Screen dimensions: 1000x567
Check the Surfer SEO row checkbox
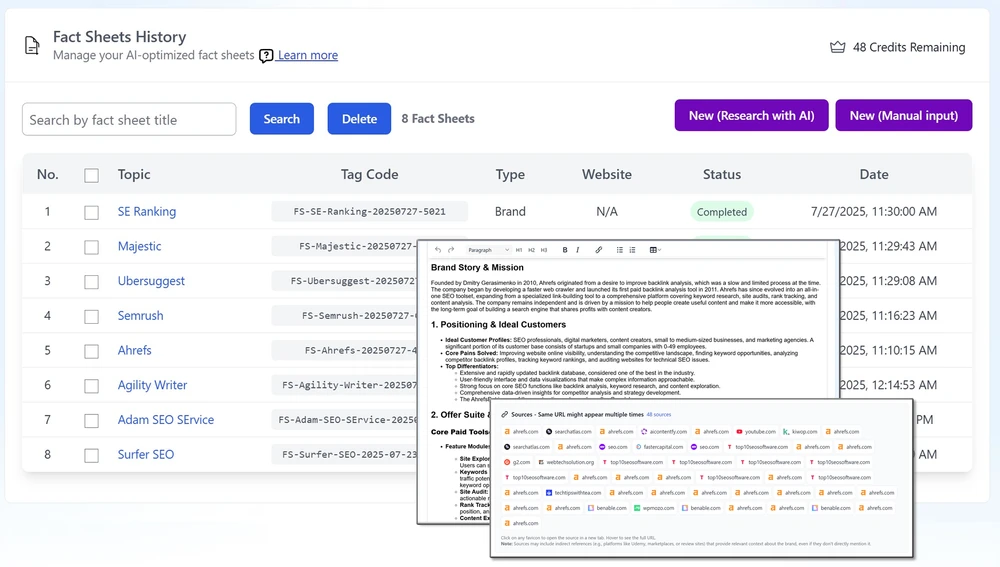coord(91,455)
